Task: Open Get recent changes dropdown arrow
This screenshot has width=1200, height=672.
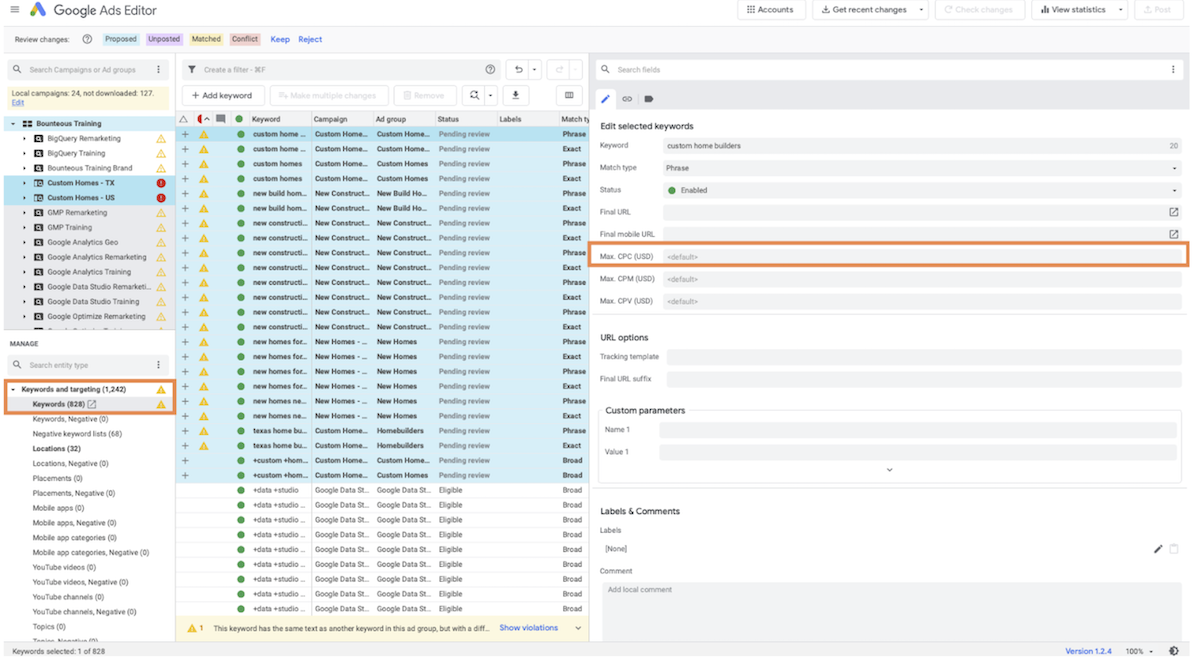Action: [921, 10]
